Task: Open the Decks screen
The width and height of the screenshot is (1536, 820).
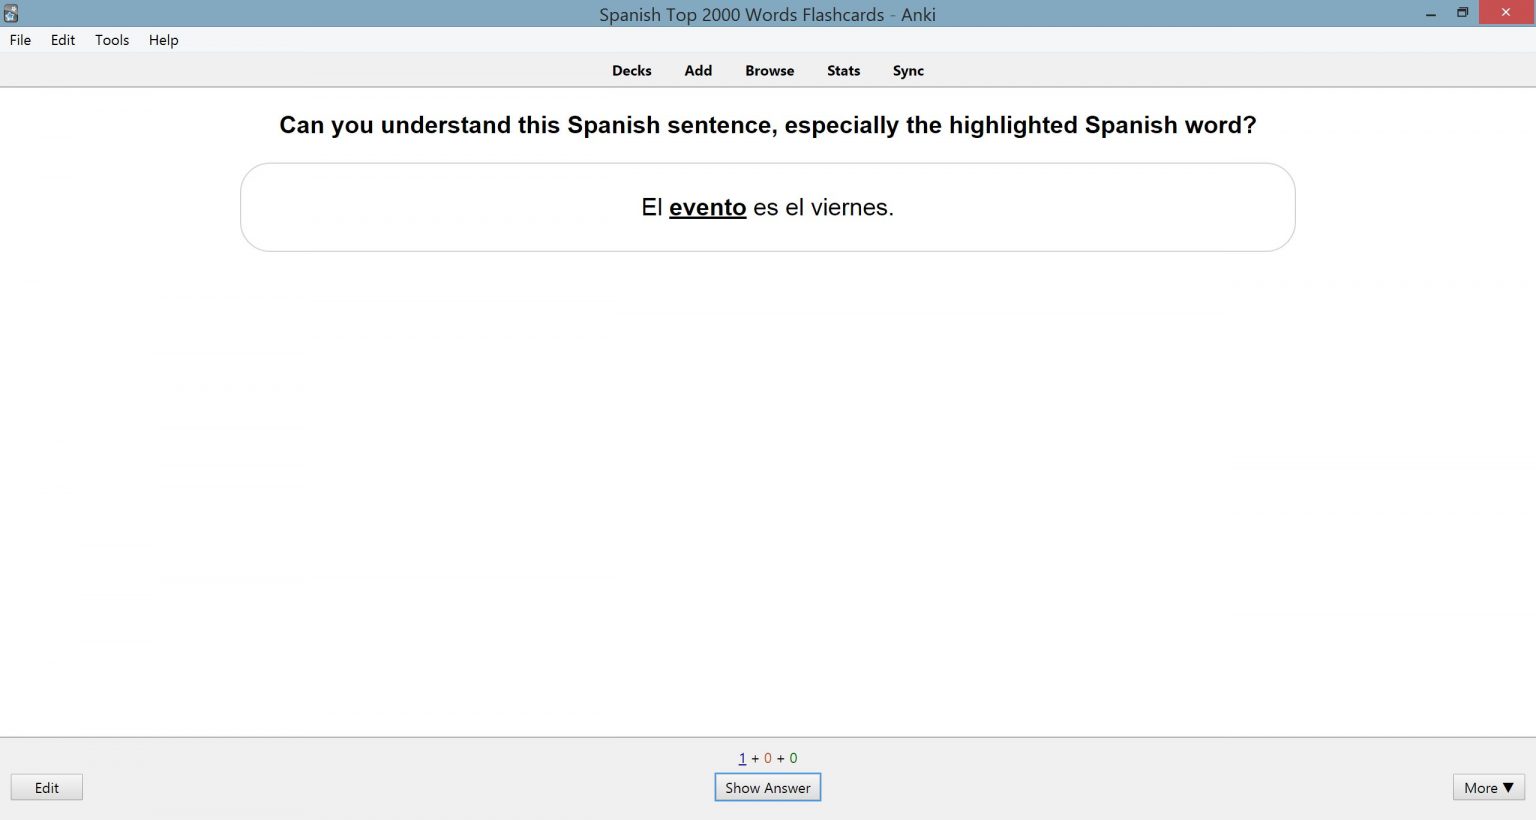Action: 632,70
